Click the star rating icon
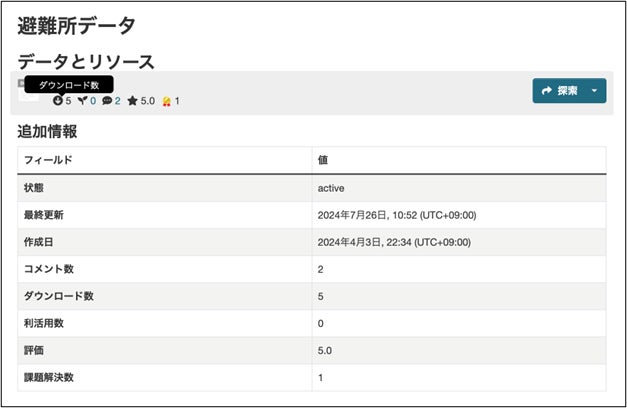 [x=132, y=101]
